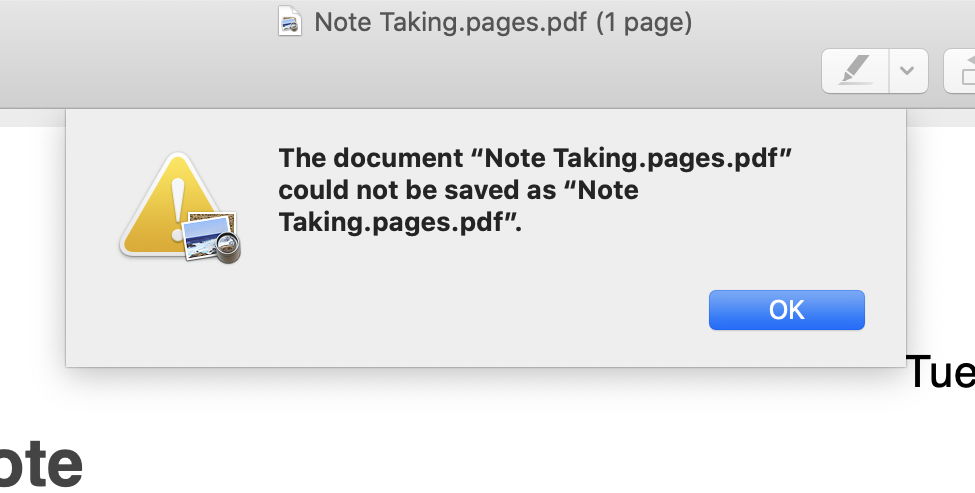This screenshot has height=493, width=975.
Task: Click "could not be saved as" text
Action: 422,190
